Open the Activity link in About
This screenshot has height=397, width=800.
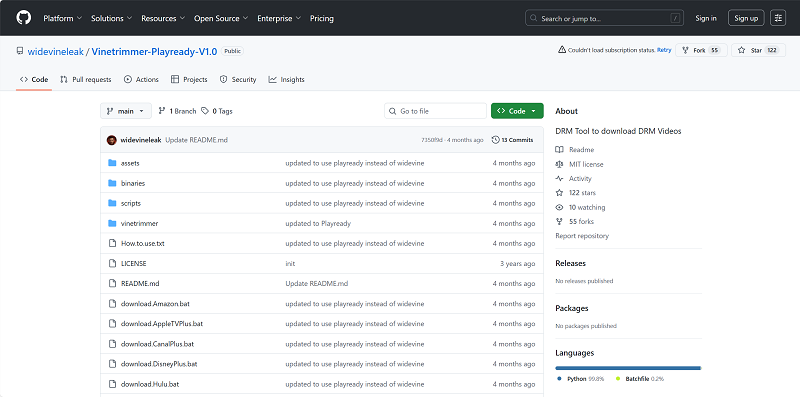coord(573,179)
